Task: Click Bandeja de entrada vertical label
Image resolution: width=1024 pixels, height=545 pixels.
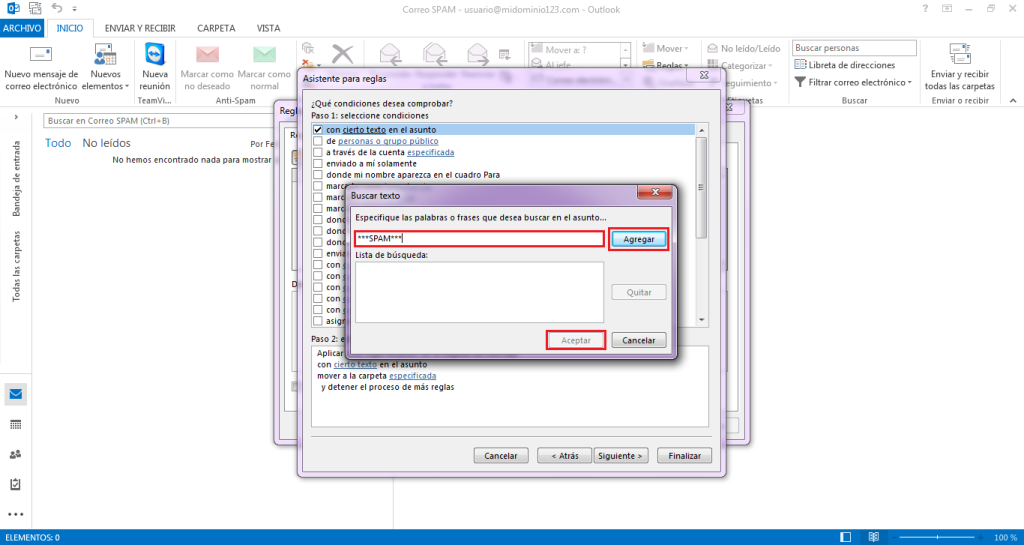Action: click(x=16, y=178)
